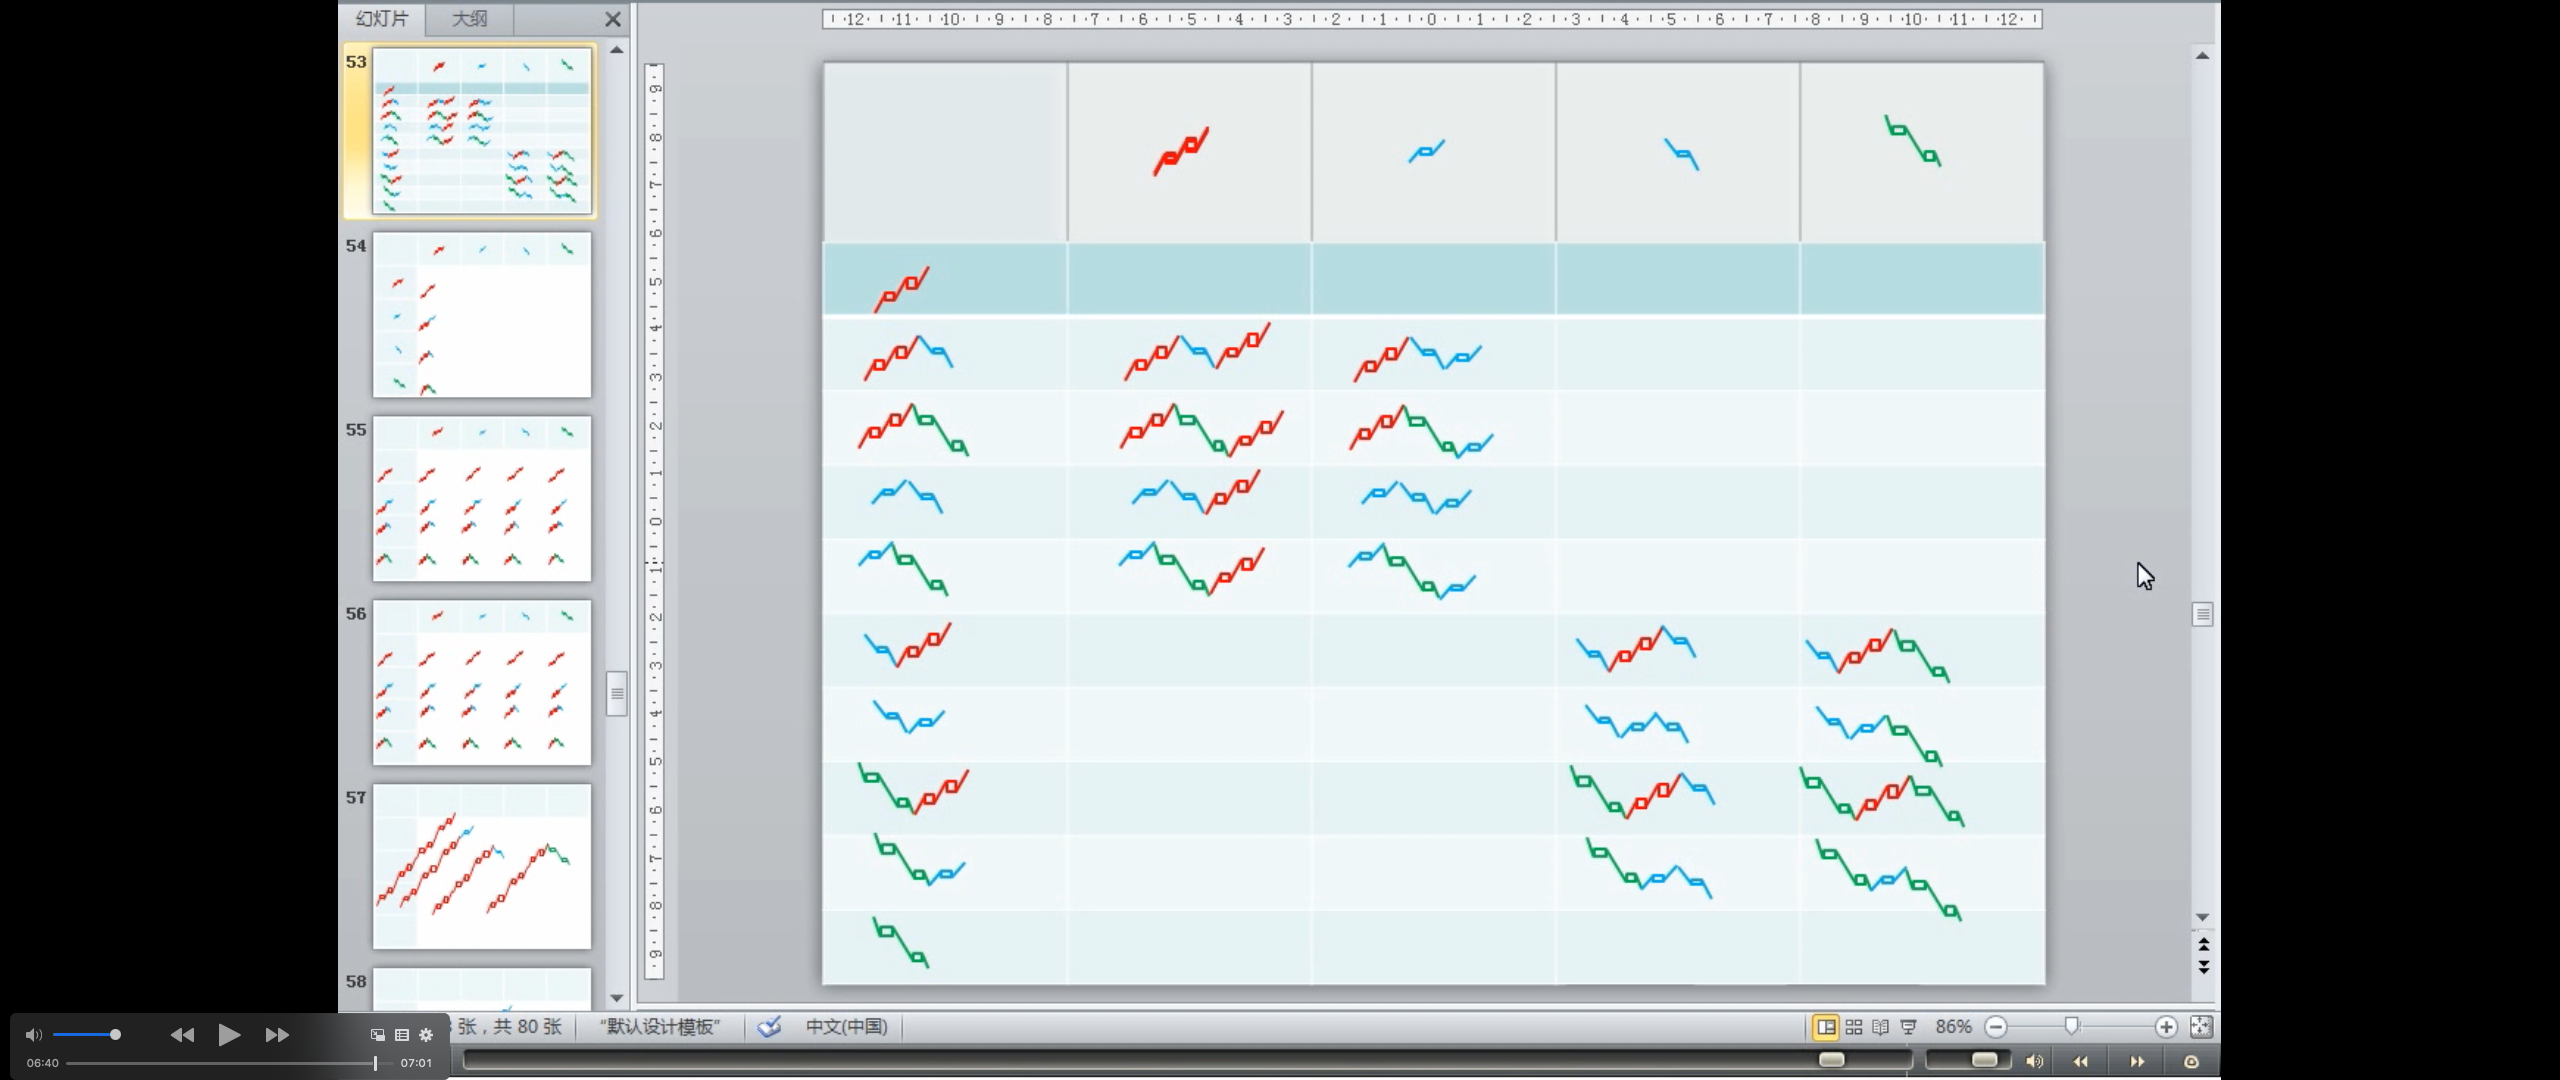This screenshot has width=2560, height=1080.
Task: Click the main slide scroll-down arrow
Action: coord(2202,917)
